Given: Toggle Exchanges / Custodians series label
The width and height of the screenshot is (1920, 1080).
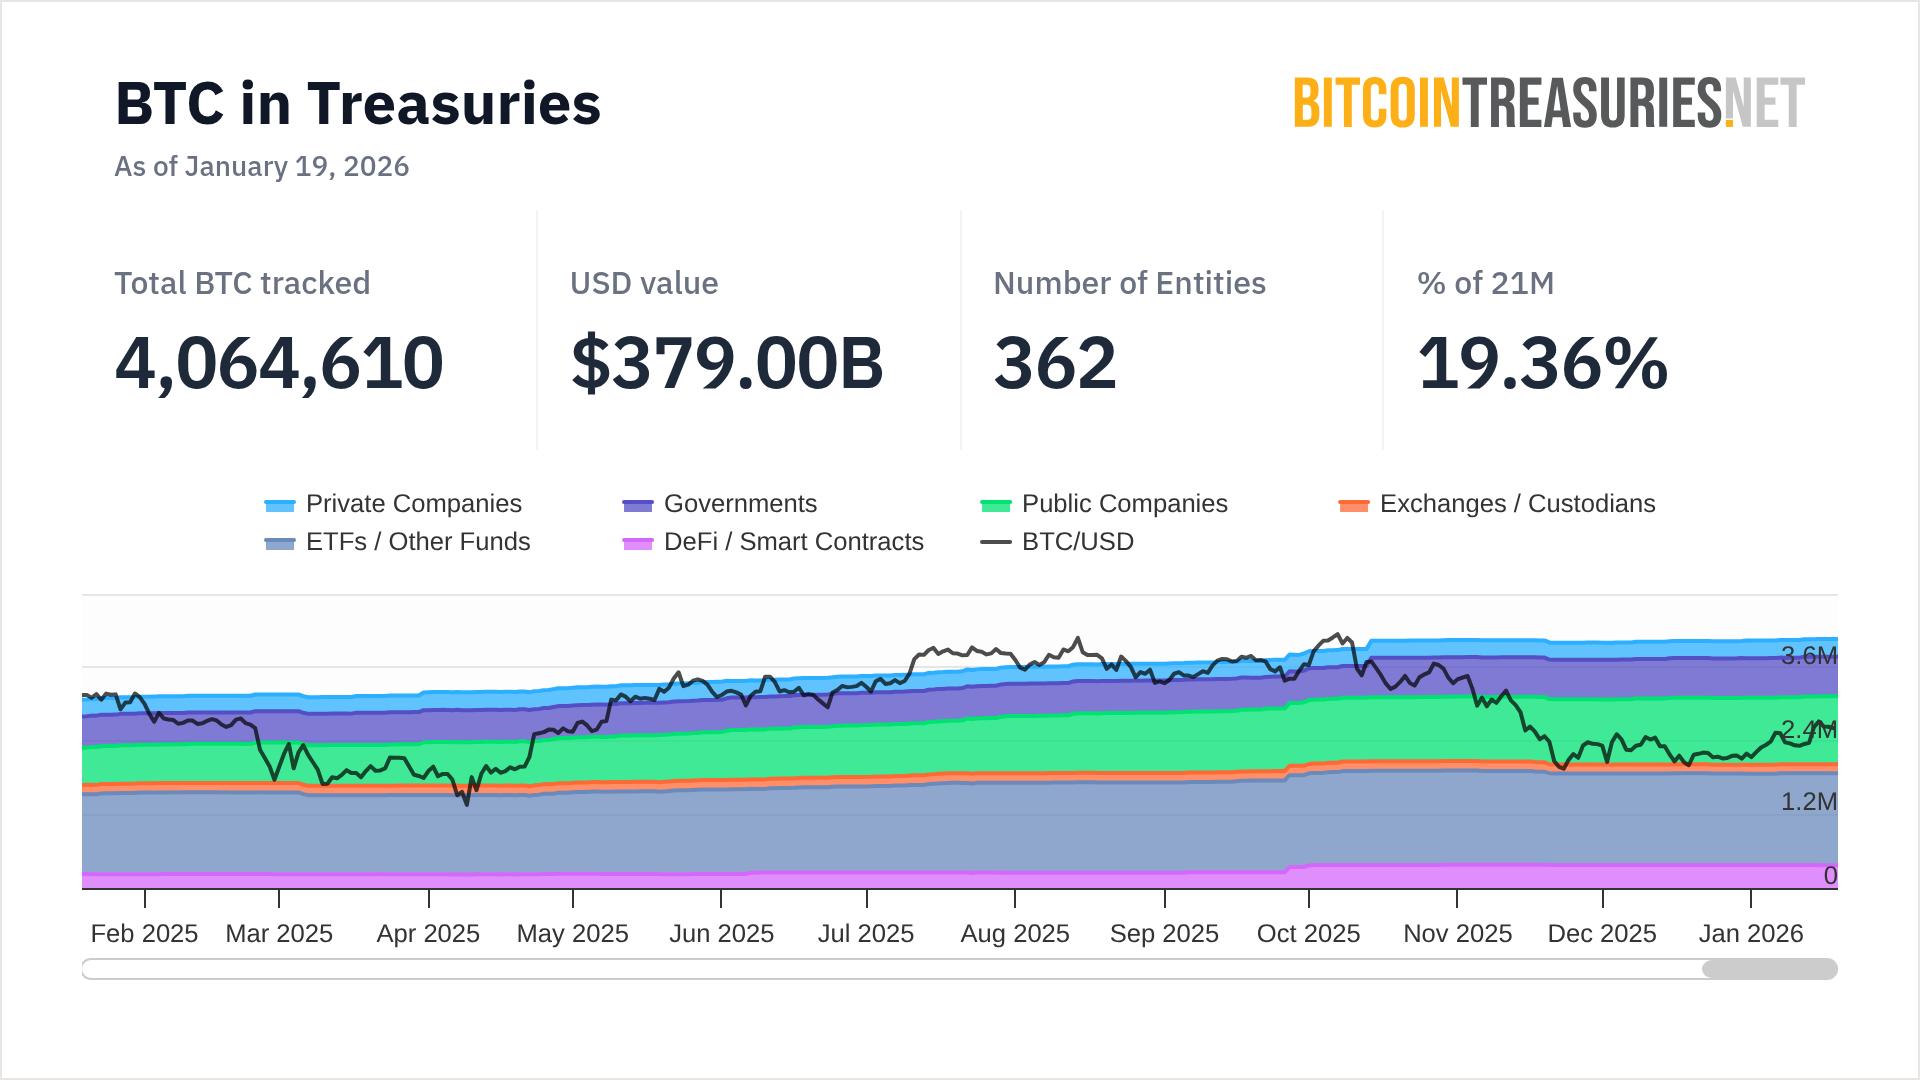Looking at the screenshot, I should [1517, 504].
